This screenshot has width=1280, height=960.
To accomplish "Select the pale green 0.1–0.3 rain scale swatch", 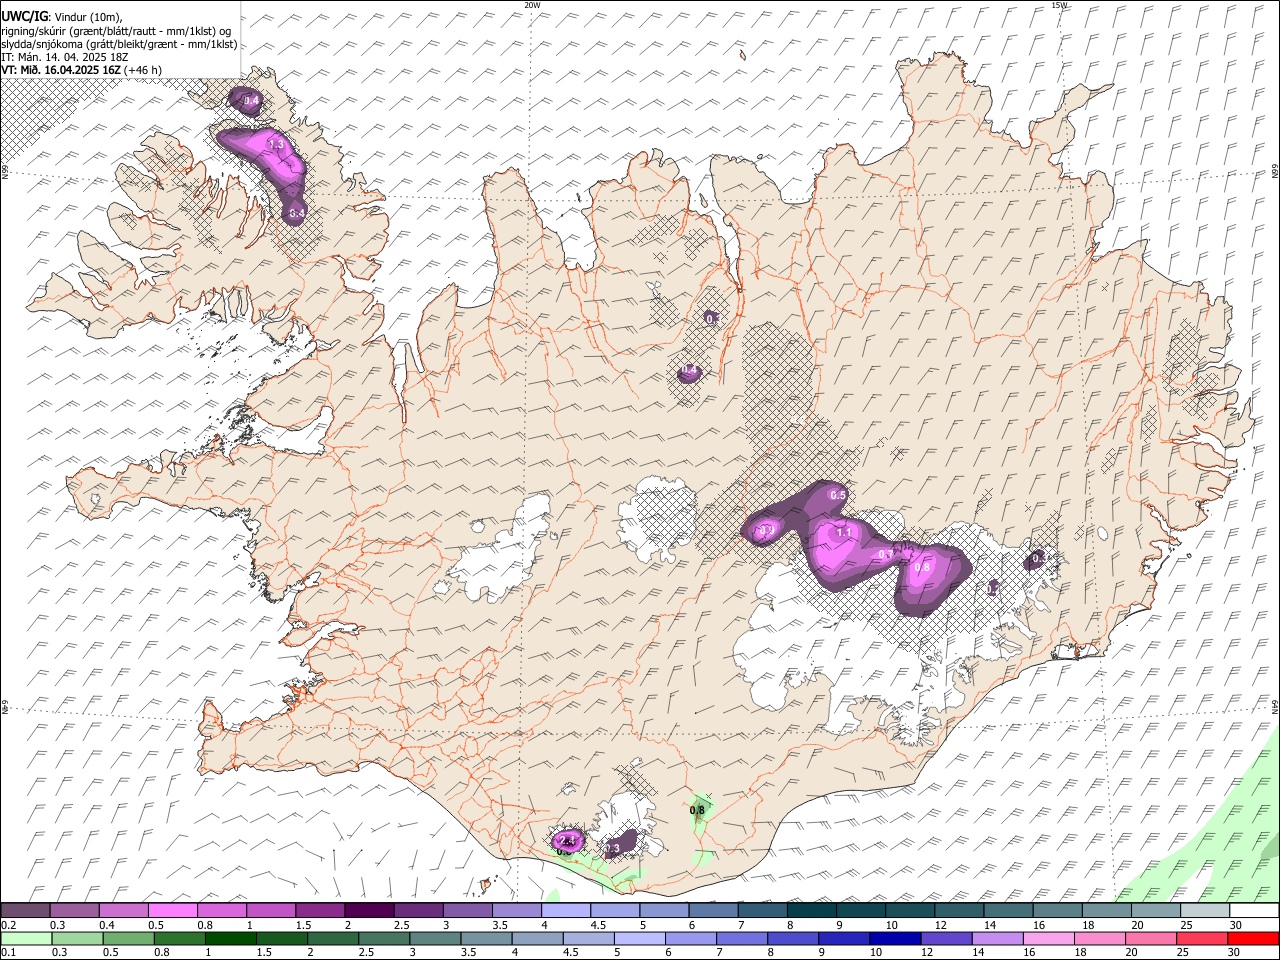I will [x=26, y=938].
